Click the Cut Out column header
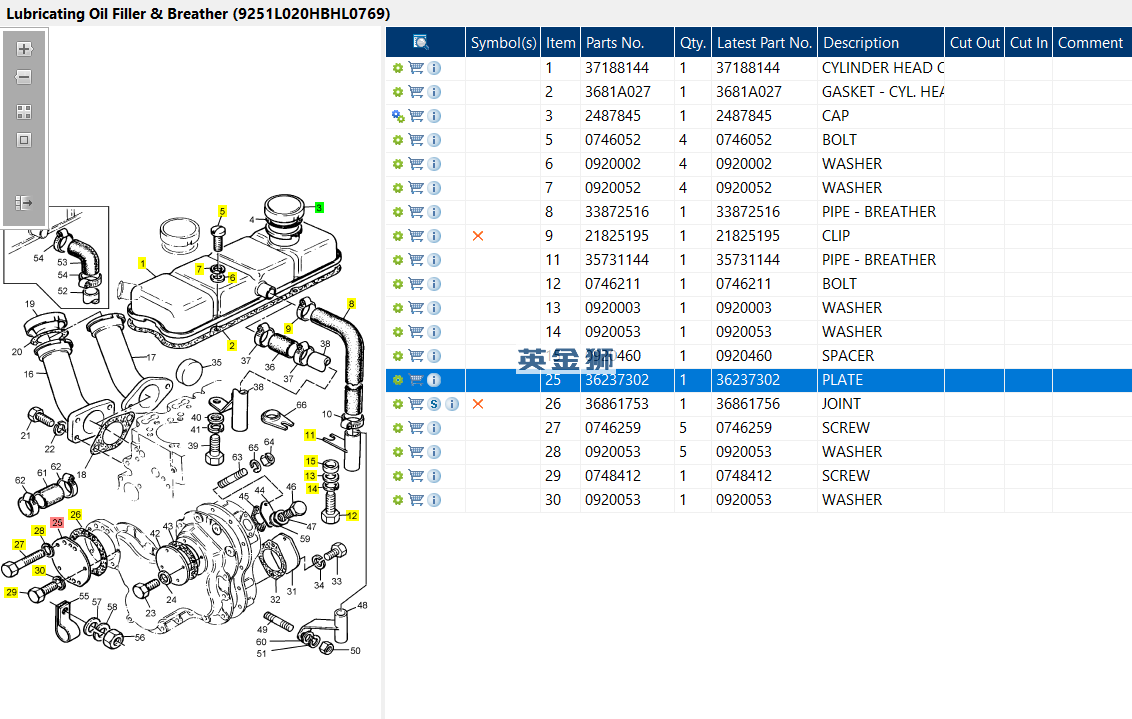Screen dimensions: 1132x719 coord(975,43)
